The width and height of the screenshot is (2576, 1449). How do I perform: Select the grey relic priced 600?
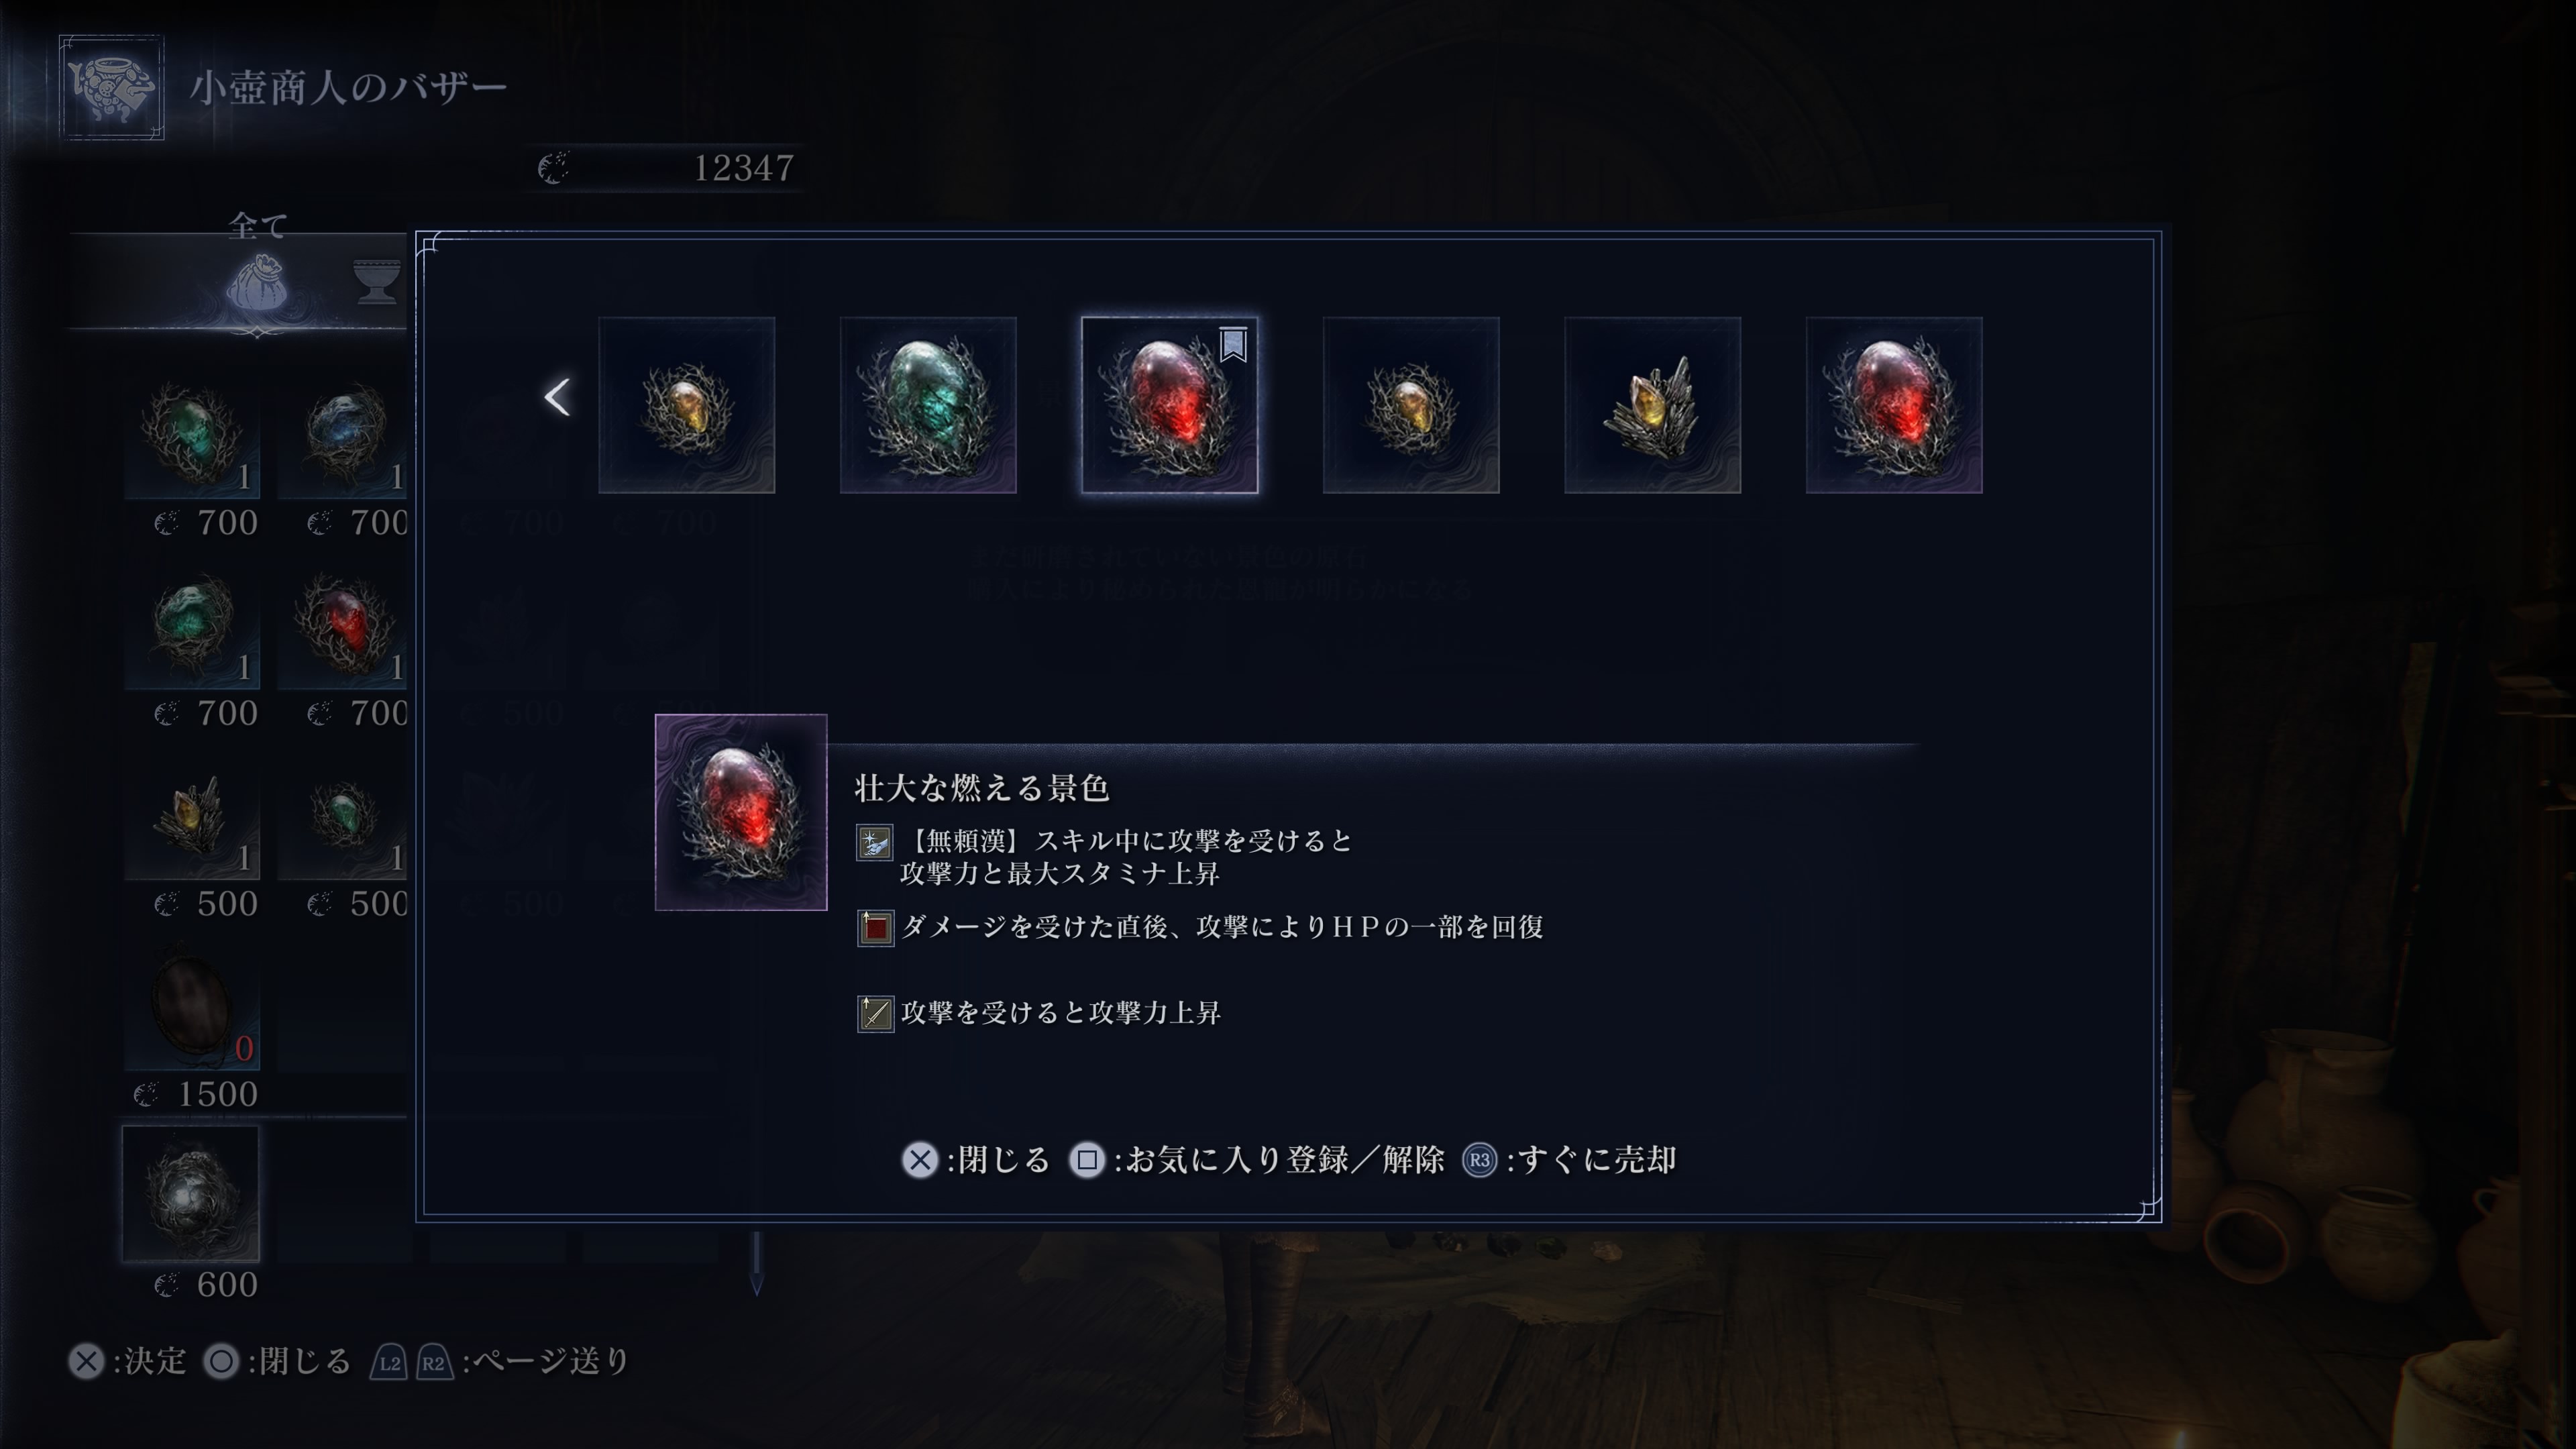[191, 1194]
